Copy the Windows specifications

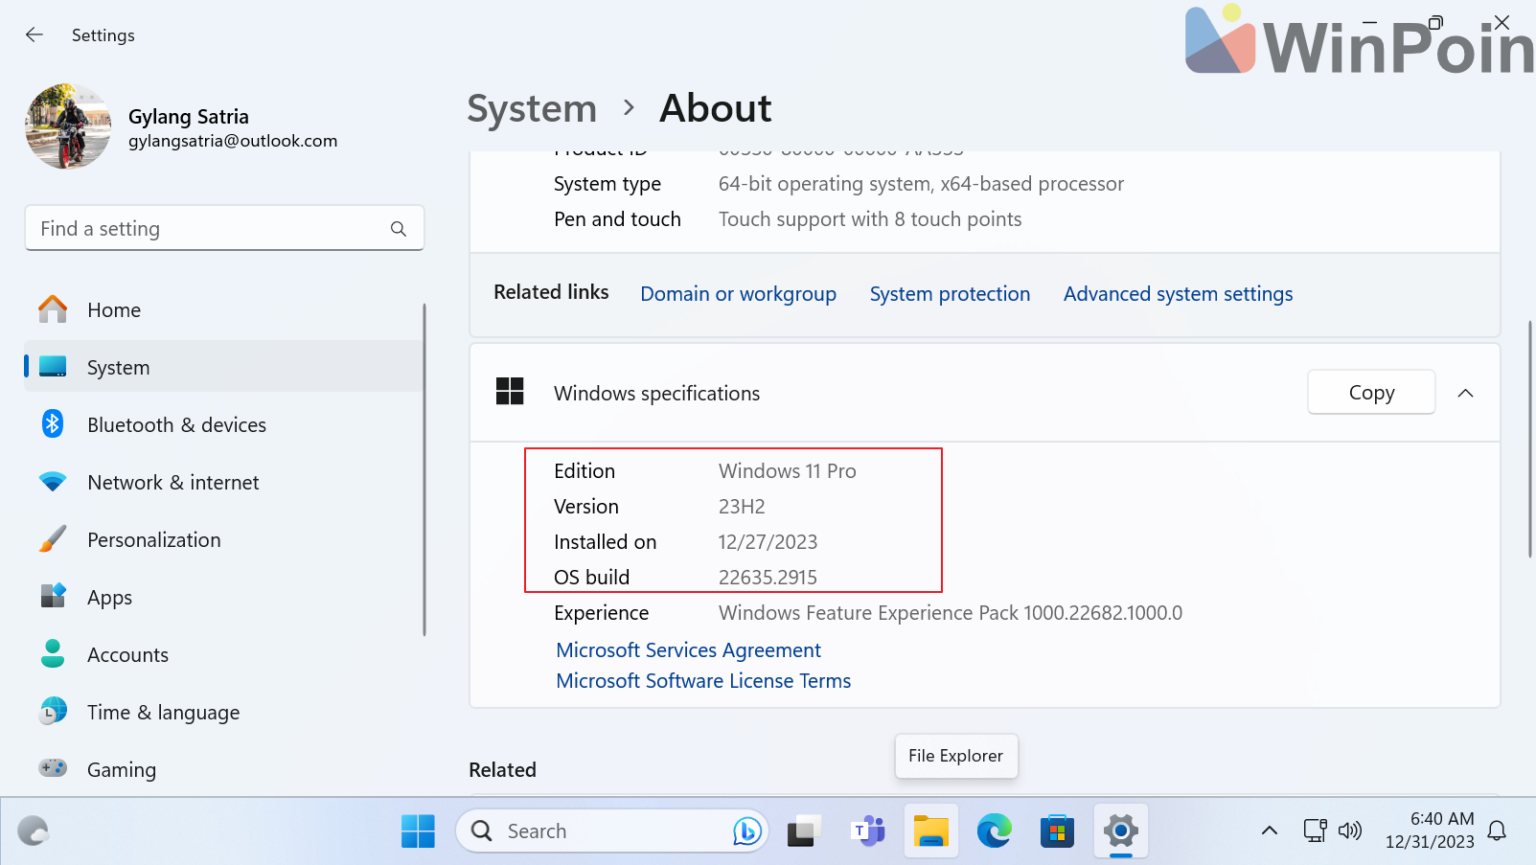[1370, 392]
